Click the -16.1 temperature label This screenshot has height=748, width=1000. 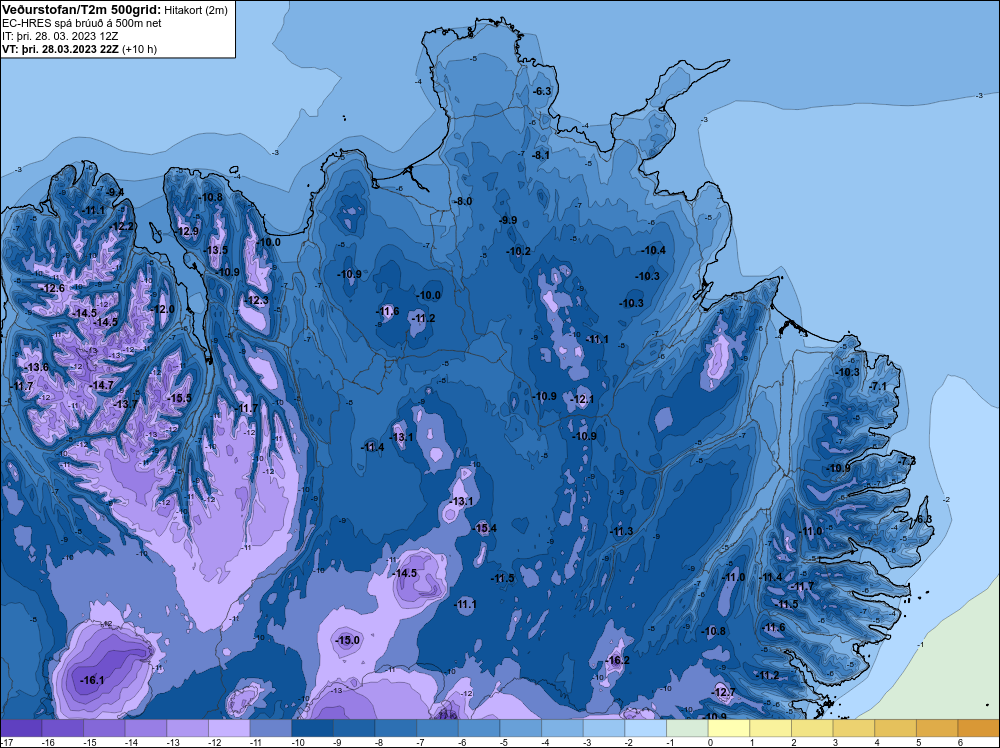92,680
